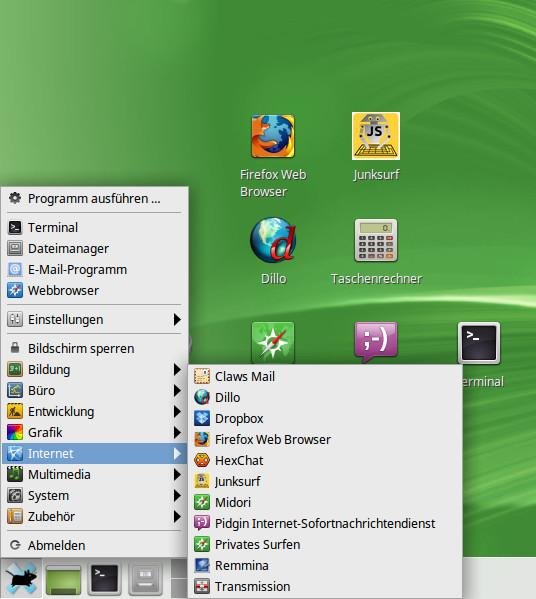
Task: Open Pidgin Internet-Sofortnachrichtendienst entry
Action: (325, 523)
